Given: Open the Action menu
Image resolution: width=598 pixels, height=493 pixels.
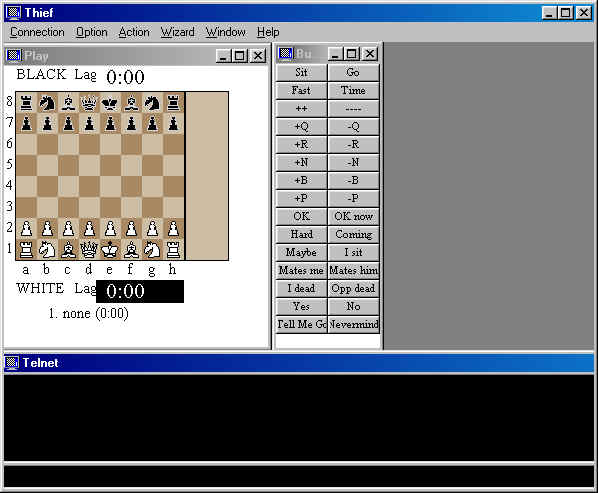Looking at the screenshot, I should [134, 32].
